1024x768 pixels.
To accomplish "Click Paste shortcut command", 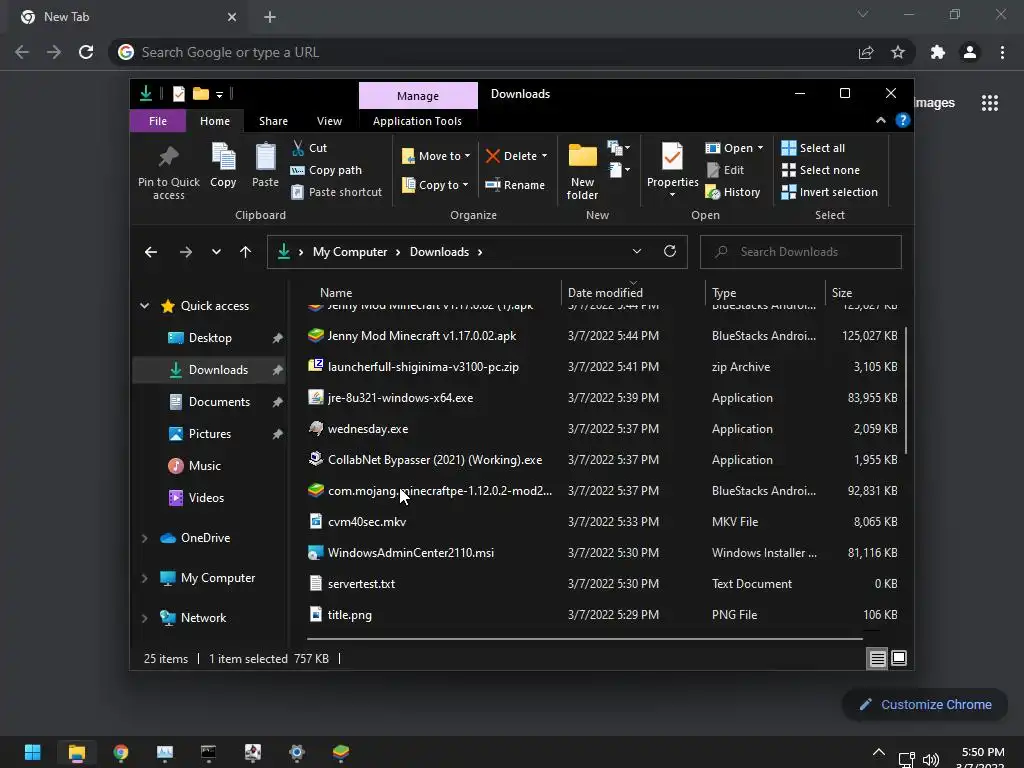I will click(336, 192).
